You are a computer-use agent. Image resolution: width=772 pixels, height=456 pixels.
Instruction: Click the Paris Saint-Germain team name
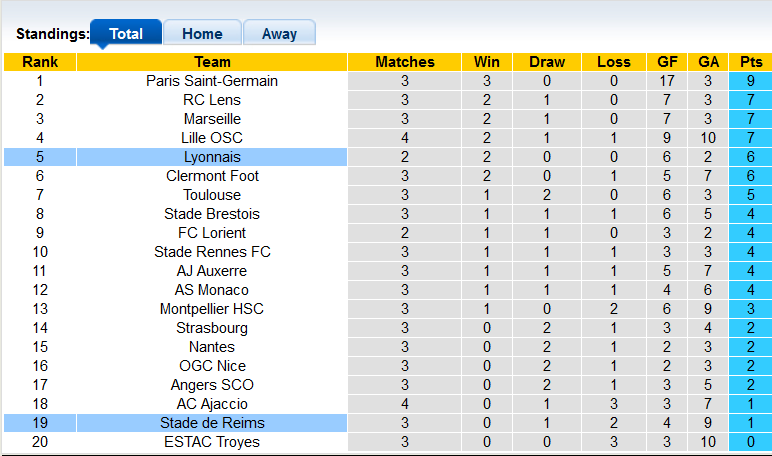click(x=212, y=81)
